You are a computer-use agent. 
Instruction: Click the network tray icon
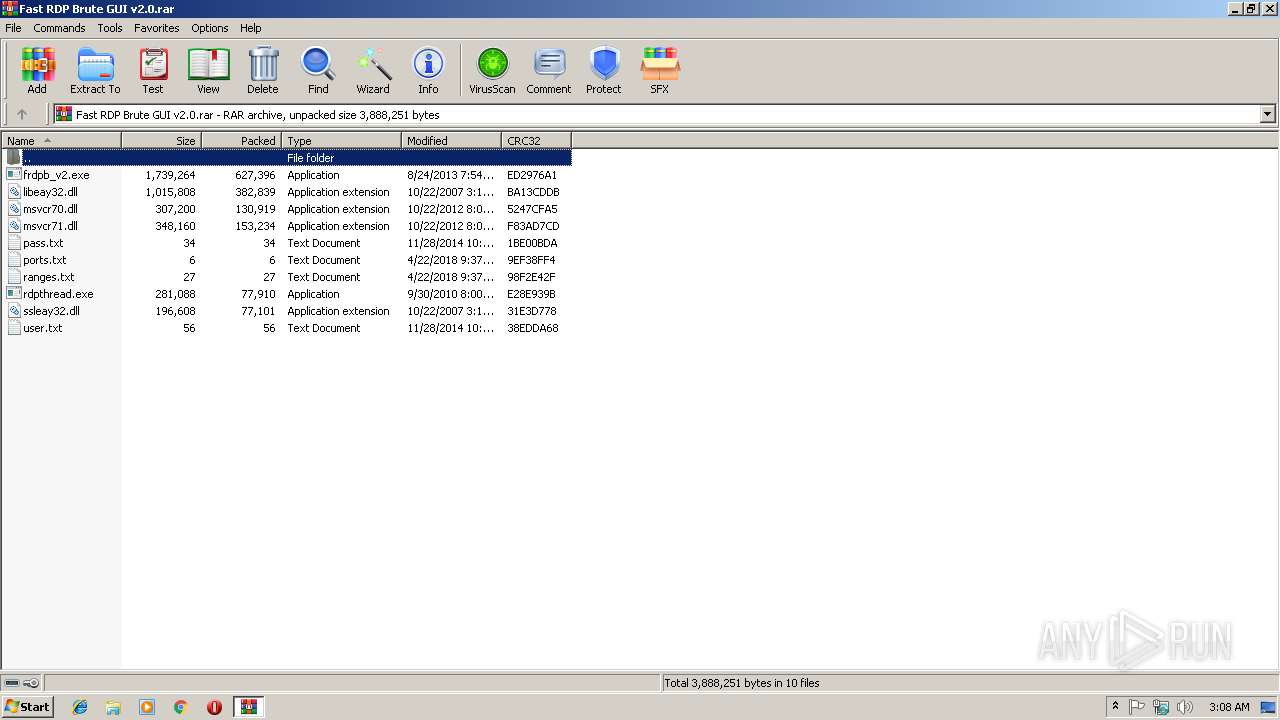(x=1161, y=707)
